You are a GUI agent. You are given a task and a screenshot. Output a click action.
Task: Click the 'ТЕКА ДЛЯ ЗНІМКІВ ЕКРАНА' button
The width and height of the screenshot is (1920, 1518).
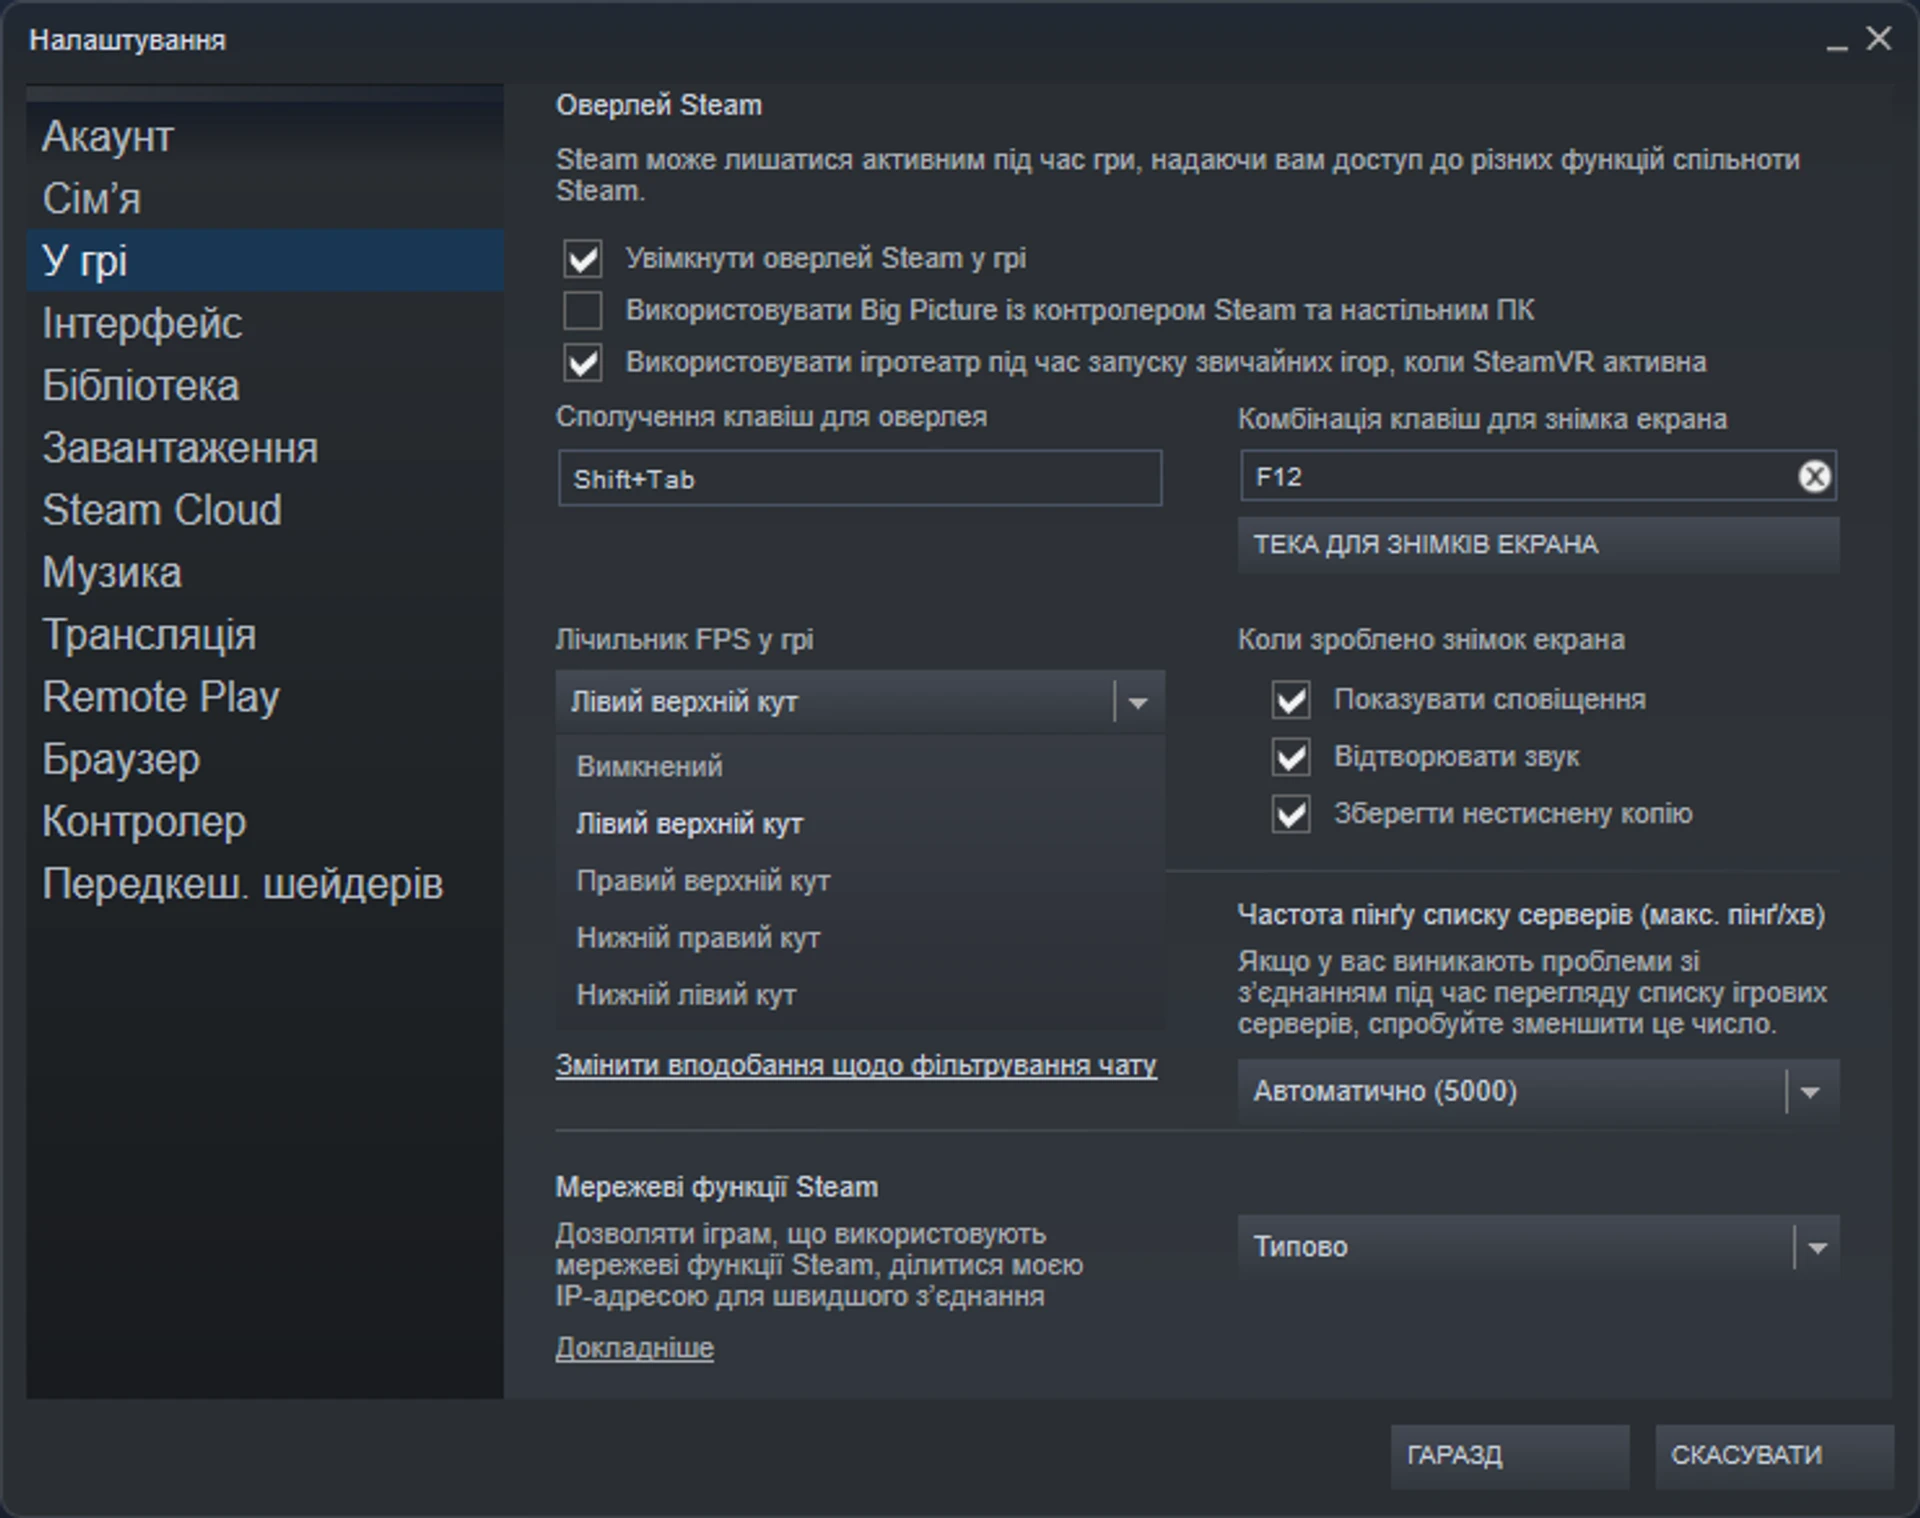[1538, 545]
